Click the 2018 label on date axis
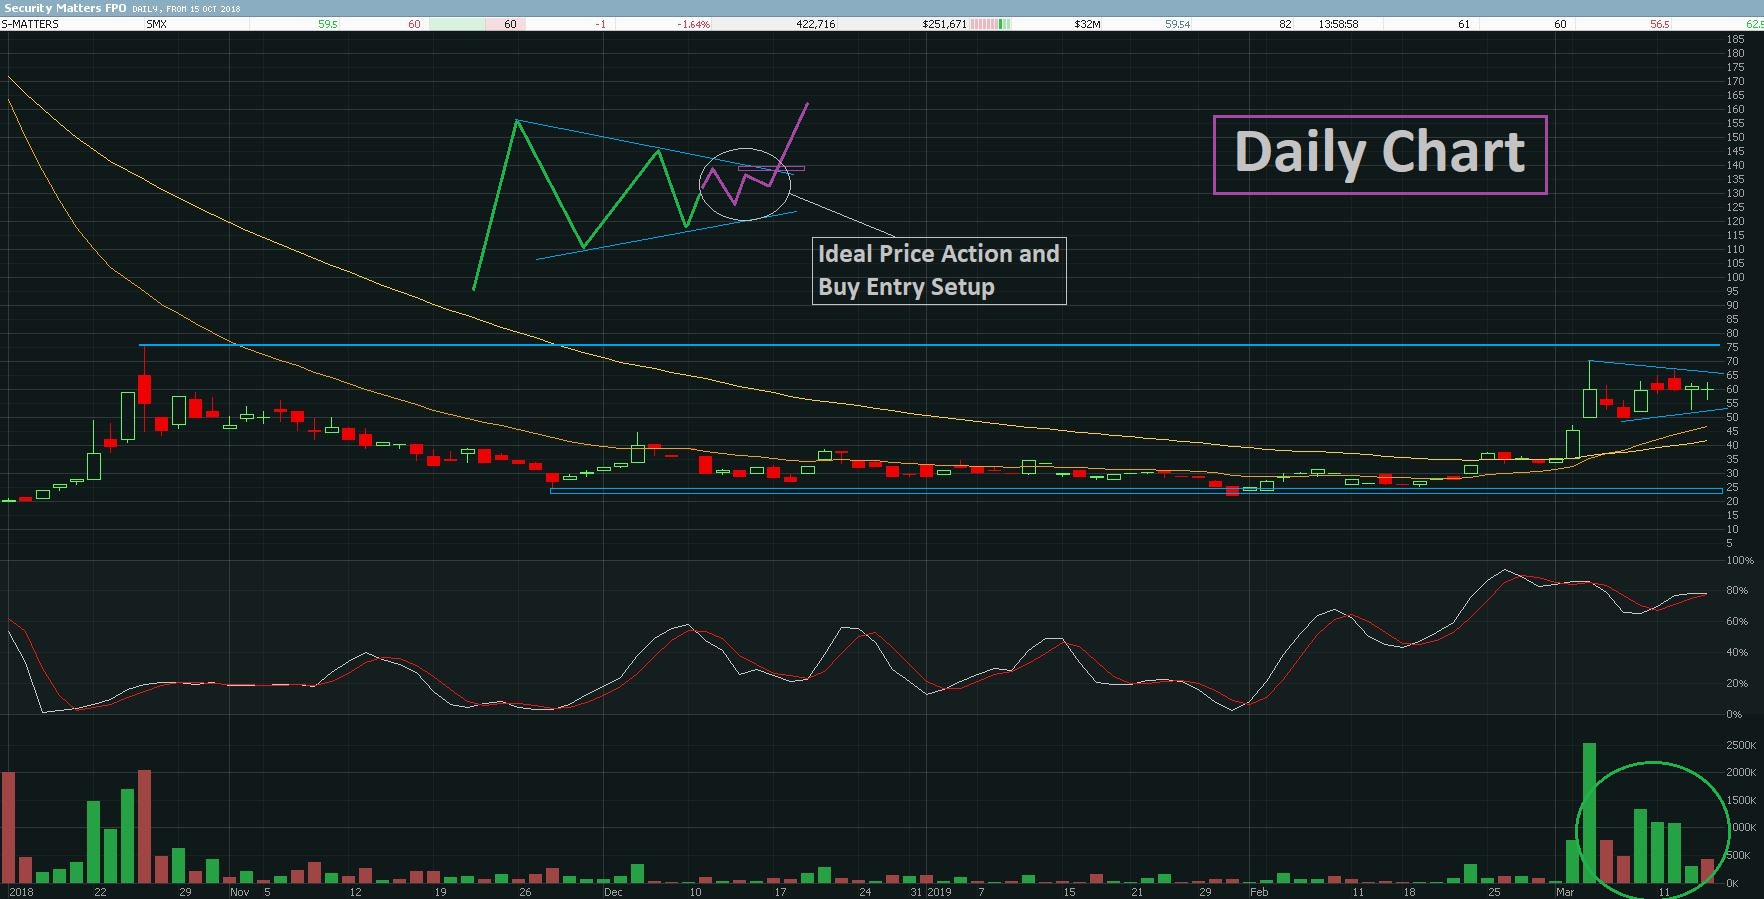The image size is (1764, 899). point(20,892)
